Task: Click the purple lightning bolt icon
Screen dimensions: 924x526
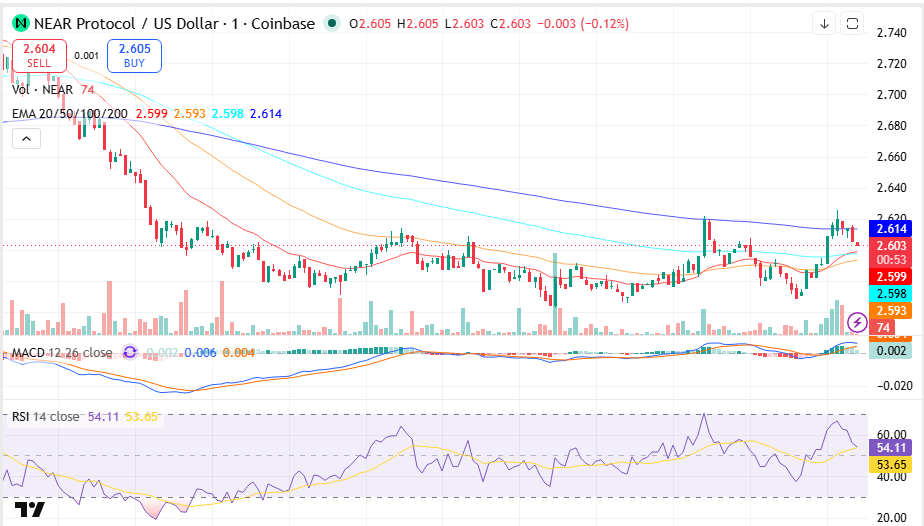Action: coord(857,322)
